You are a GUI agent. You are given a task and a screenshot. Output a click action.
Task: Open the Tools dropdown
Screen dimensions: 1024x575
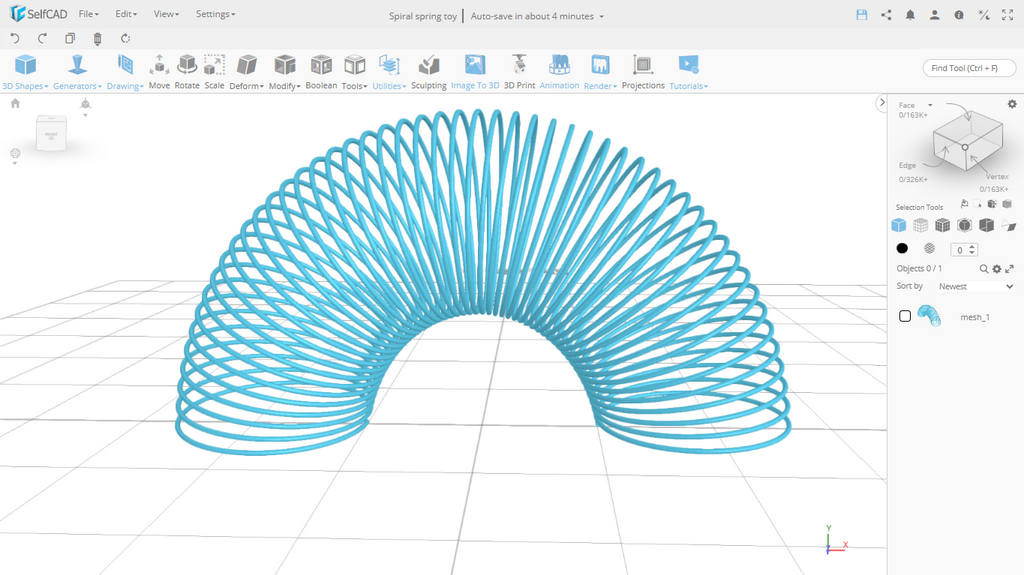coord(354,72)
